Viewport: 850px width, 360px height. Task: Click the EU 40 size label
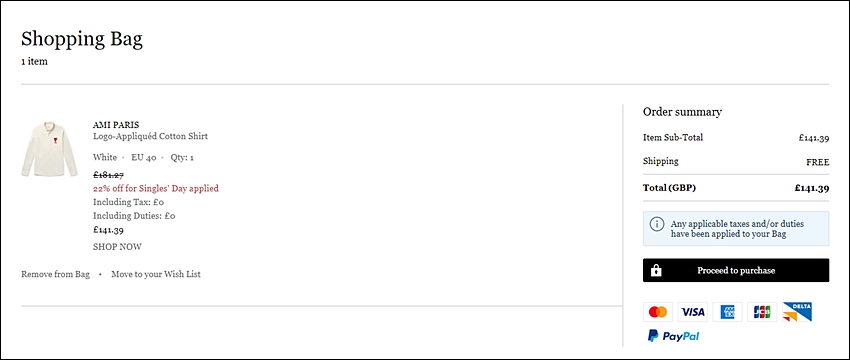click(144, 158)
